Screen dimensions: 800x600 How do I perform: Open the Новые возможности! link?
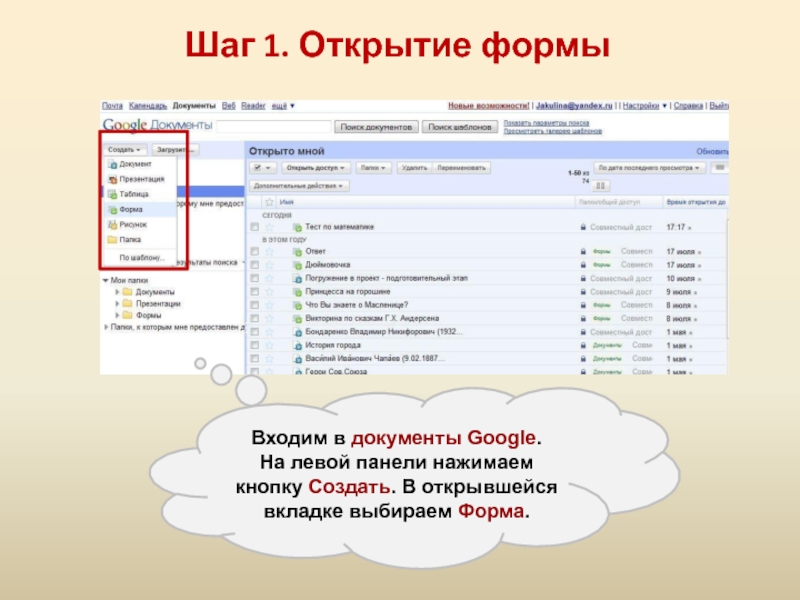pyautogui.click(x=488, y=106)
